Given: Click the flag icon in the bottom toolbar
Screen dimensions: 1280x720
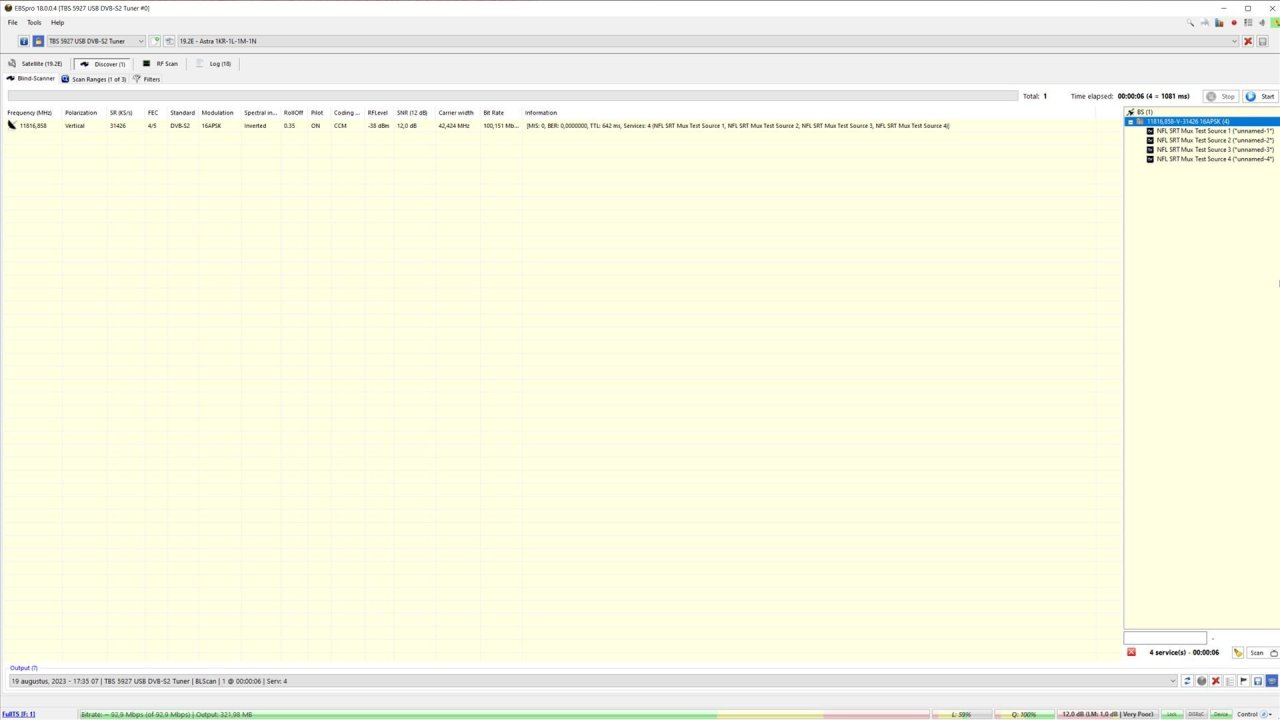Looking at the screenshot, I should 1244,681.
